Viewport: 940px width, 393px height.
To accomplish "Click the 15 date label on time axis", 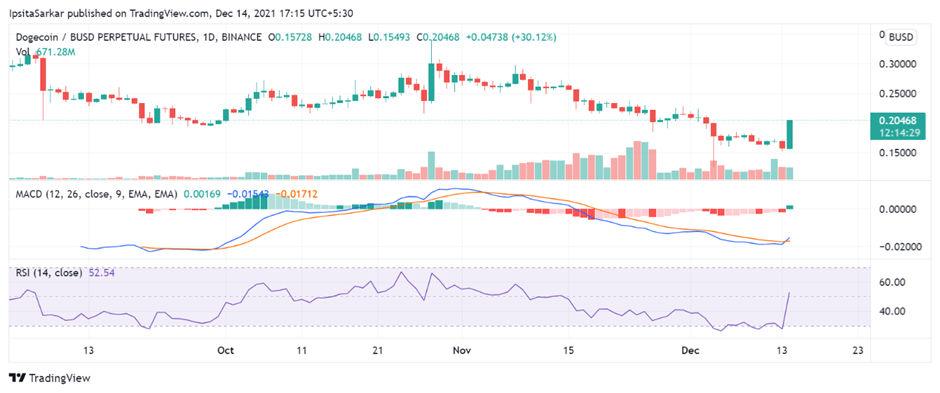I will point(568,350).
